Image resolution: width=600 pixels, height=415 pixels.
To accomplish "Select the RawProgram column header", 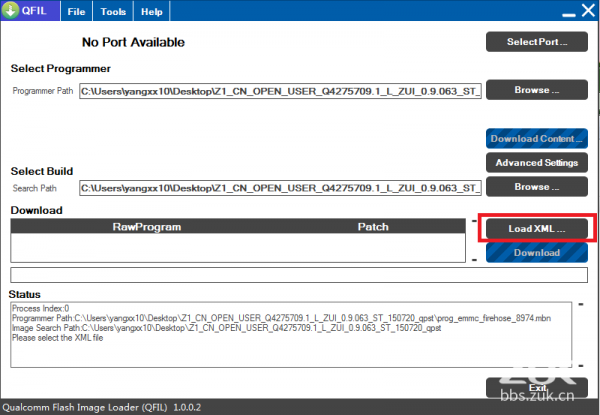I will [x=147, y=227].
